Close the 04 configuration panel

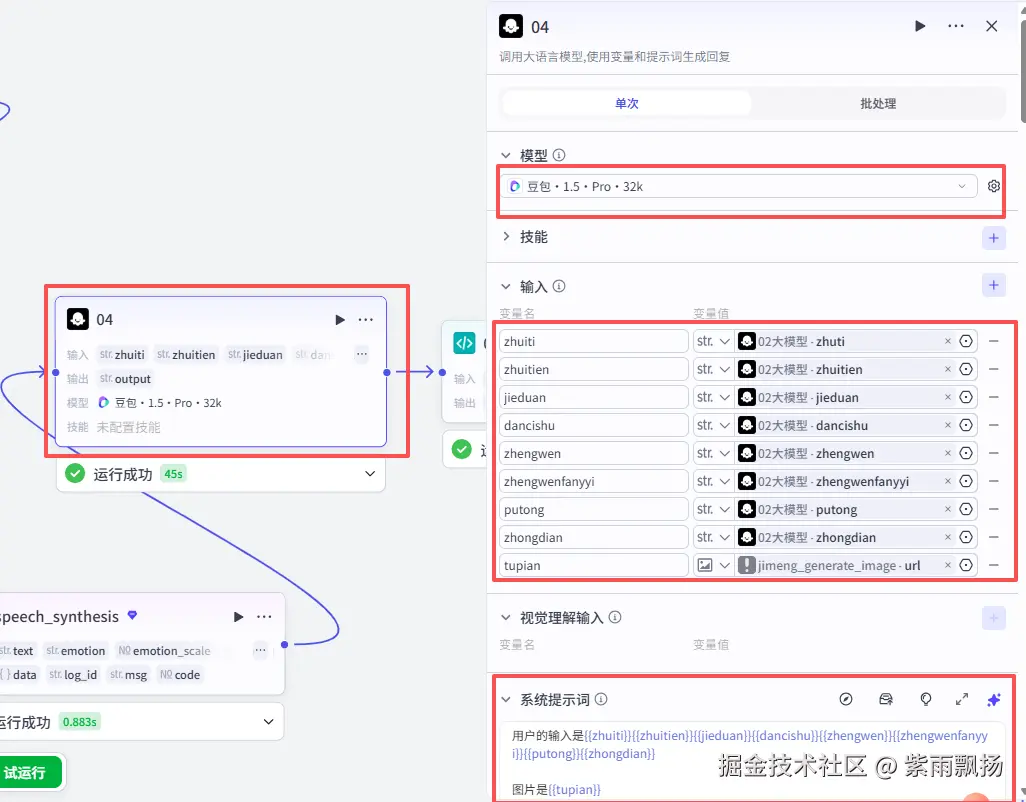[x=992, y=26]
